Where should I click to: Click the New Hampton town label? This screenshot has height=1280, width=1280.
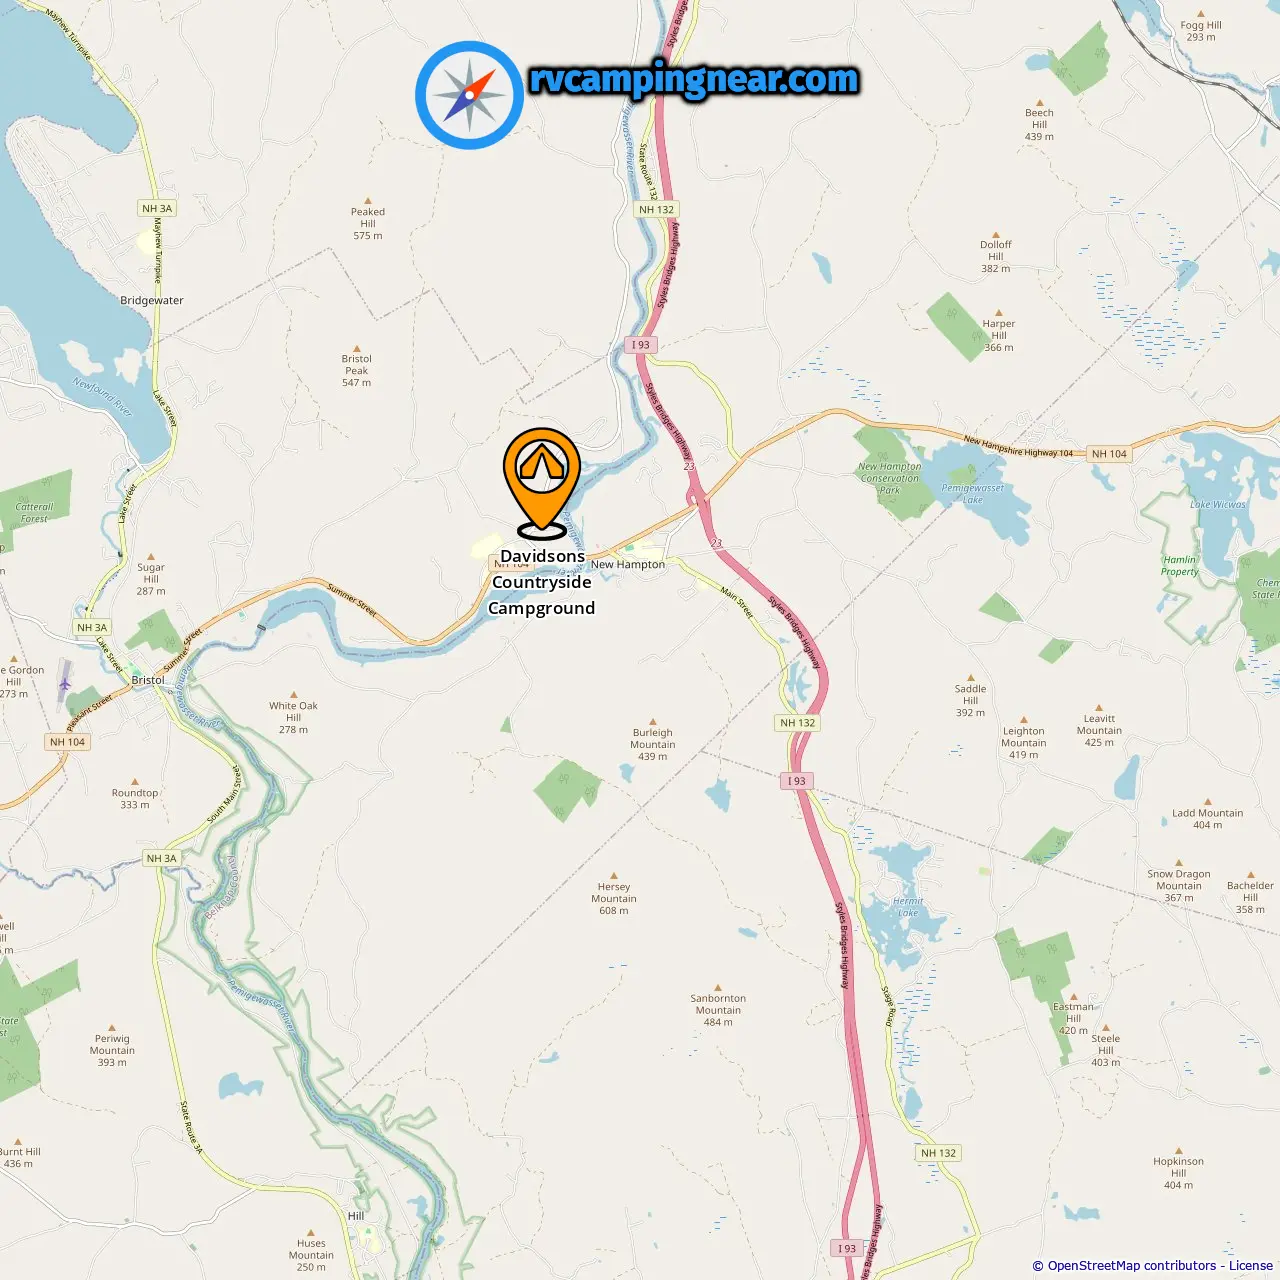tap(628, 565)
